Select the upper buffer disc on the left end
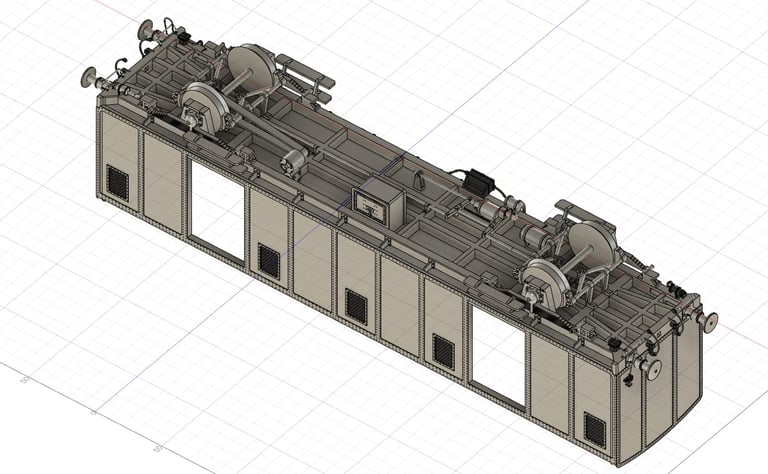The height and width of the screenshot is (474, 768). [x=145, y=29]
